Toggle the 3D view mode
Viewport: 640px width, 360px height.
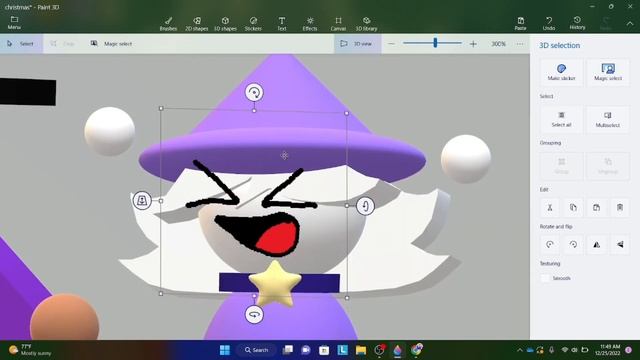(357, 43)
